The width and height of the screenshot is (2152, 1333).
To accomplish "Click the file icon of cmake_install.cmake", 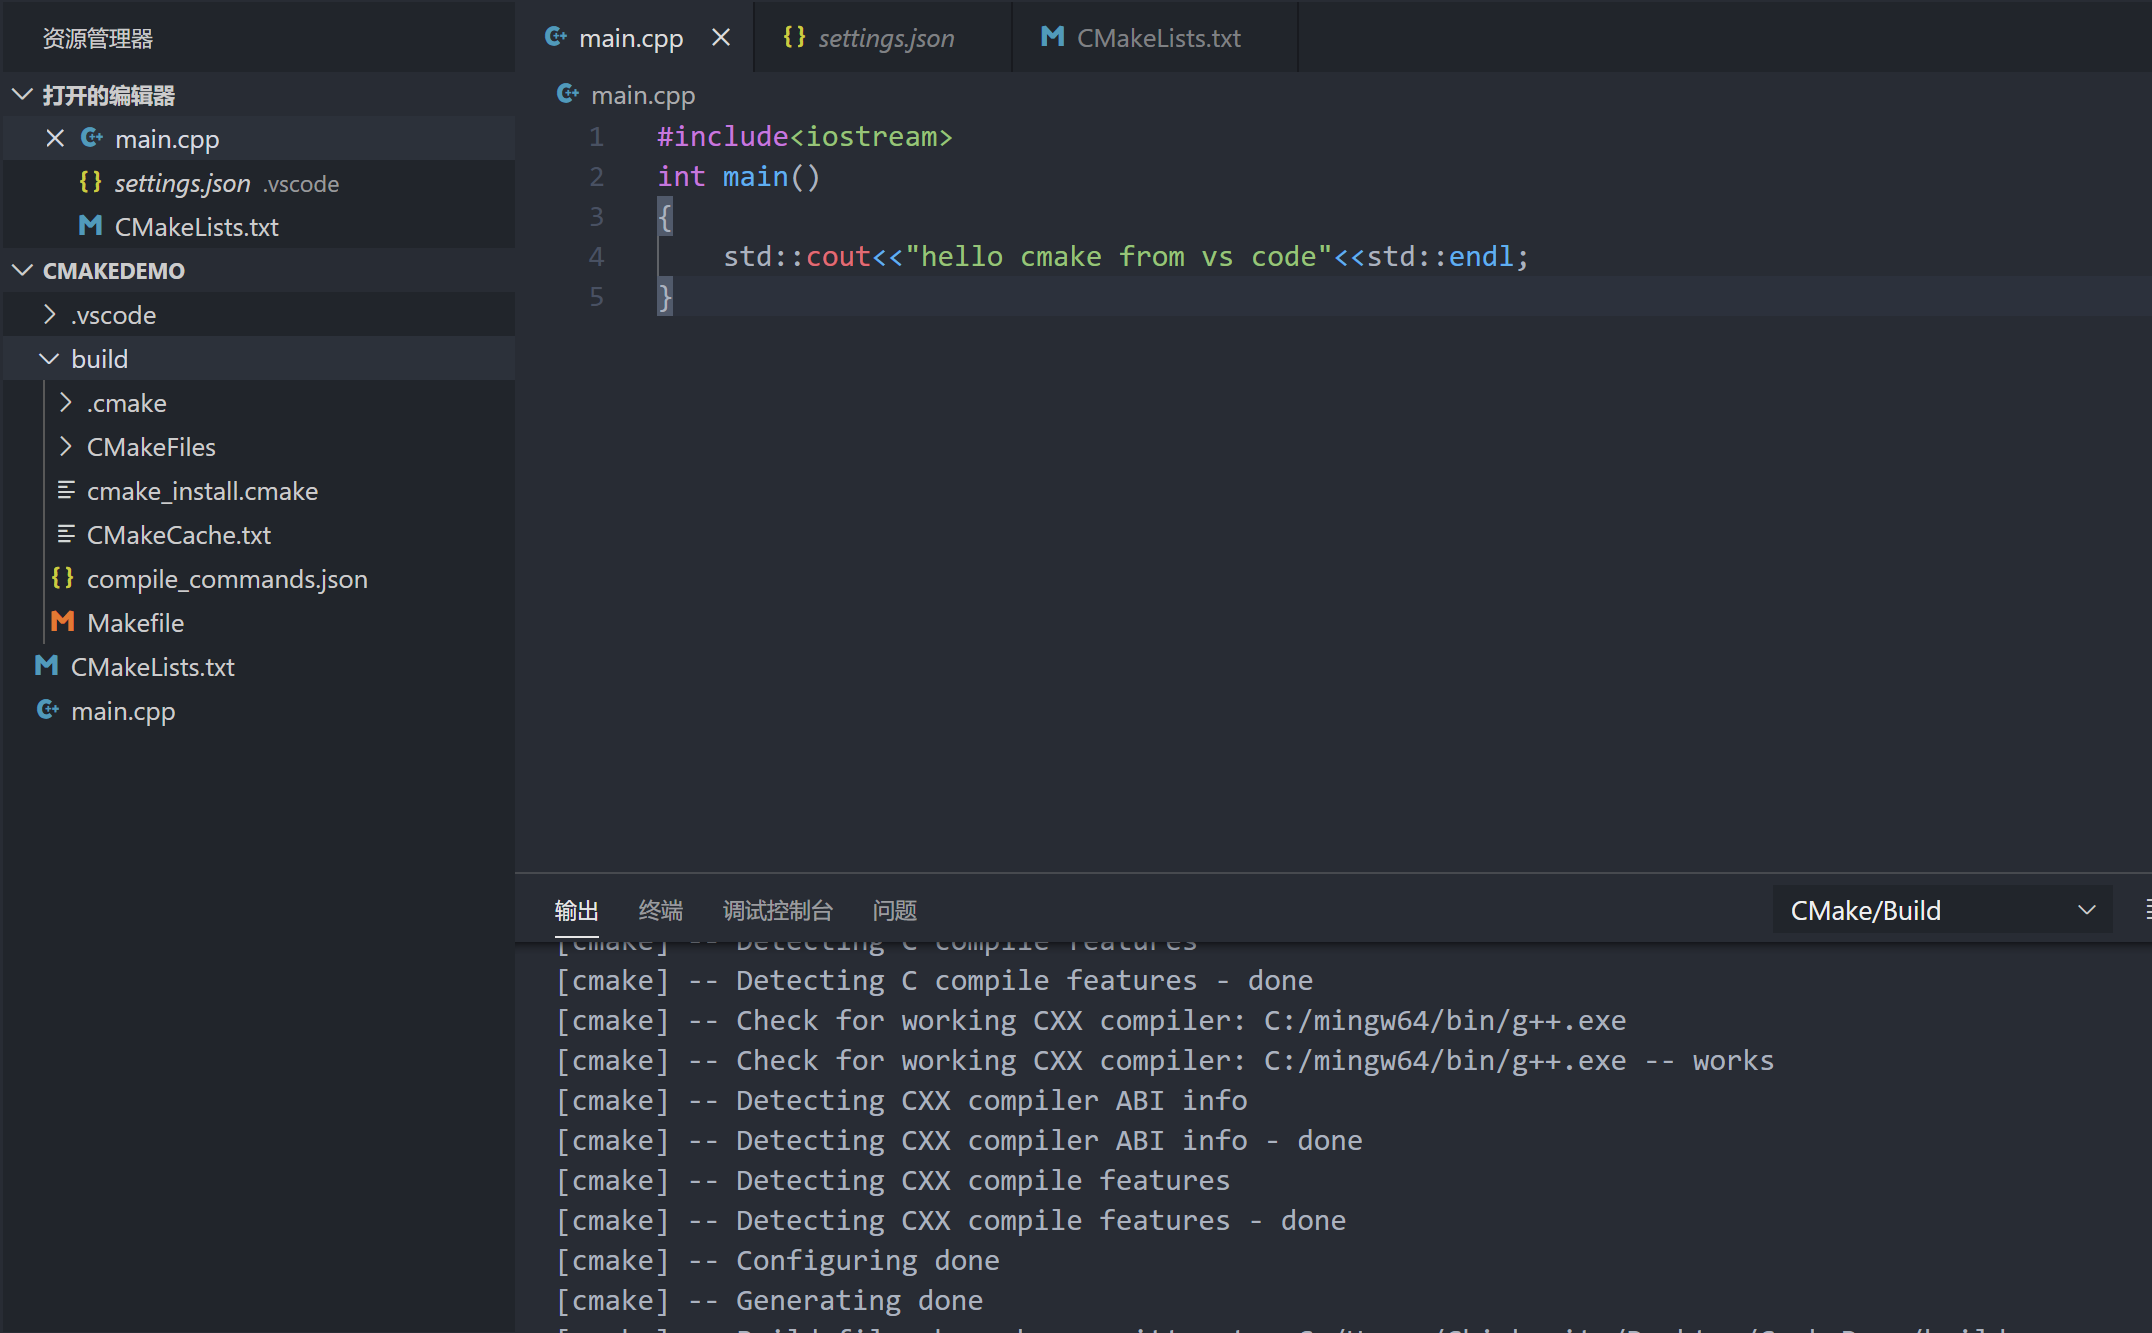I will pos(66,490).
